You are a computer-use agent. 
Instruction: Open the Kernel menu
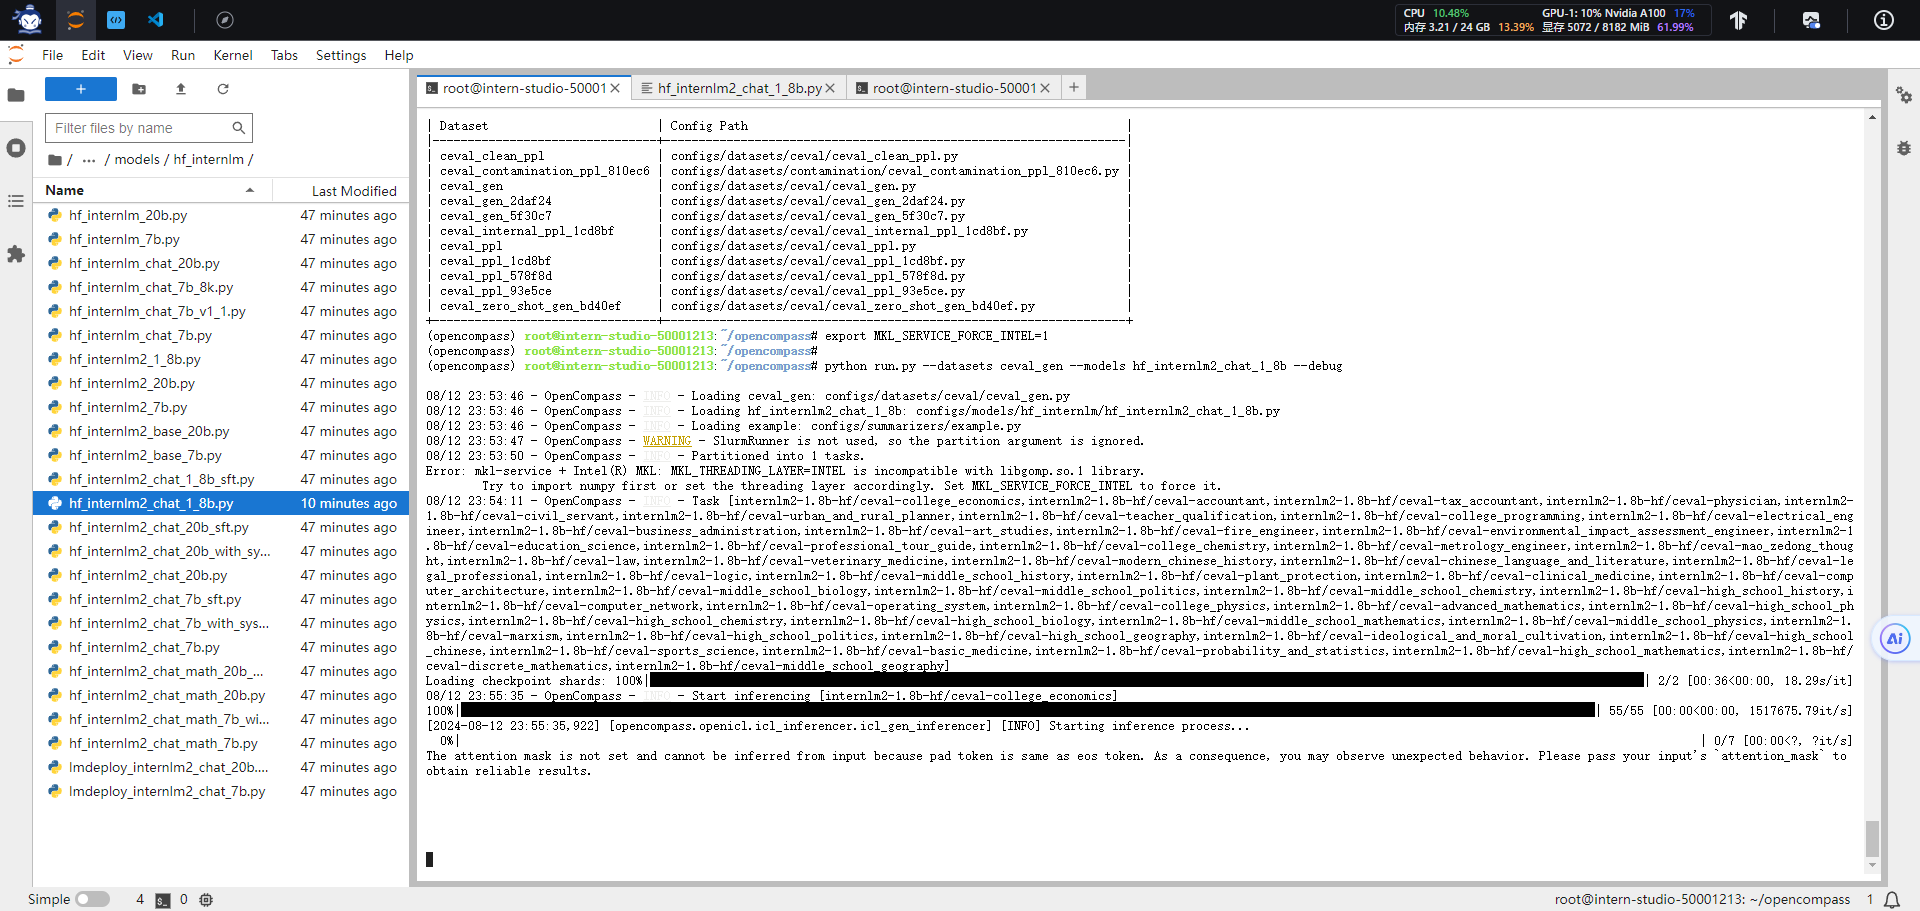233,55
